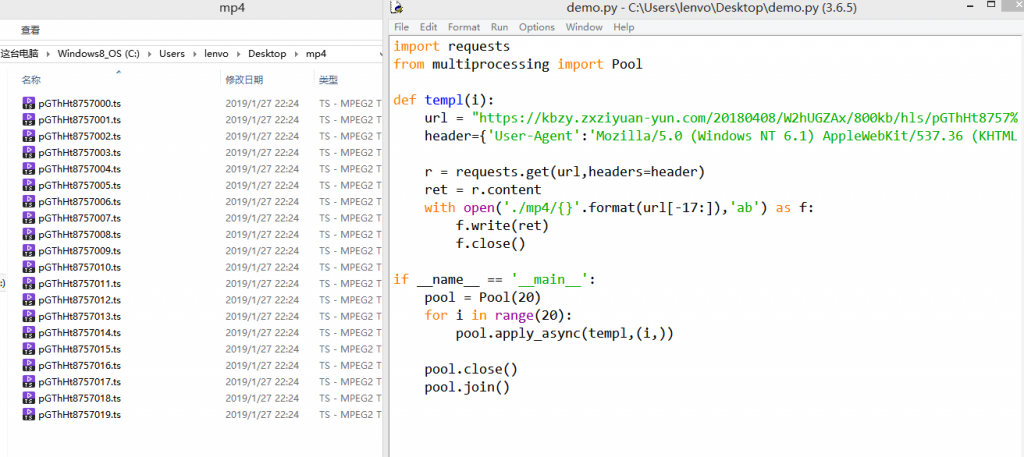This screenshot has height=457, width=1024.
Task: Expand breadcrumb arrow after 这台电脑
Action: [48, 54]
